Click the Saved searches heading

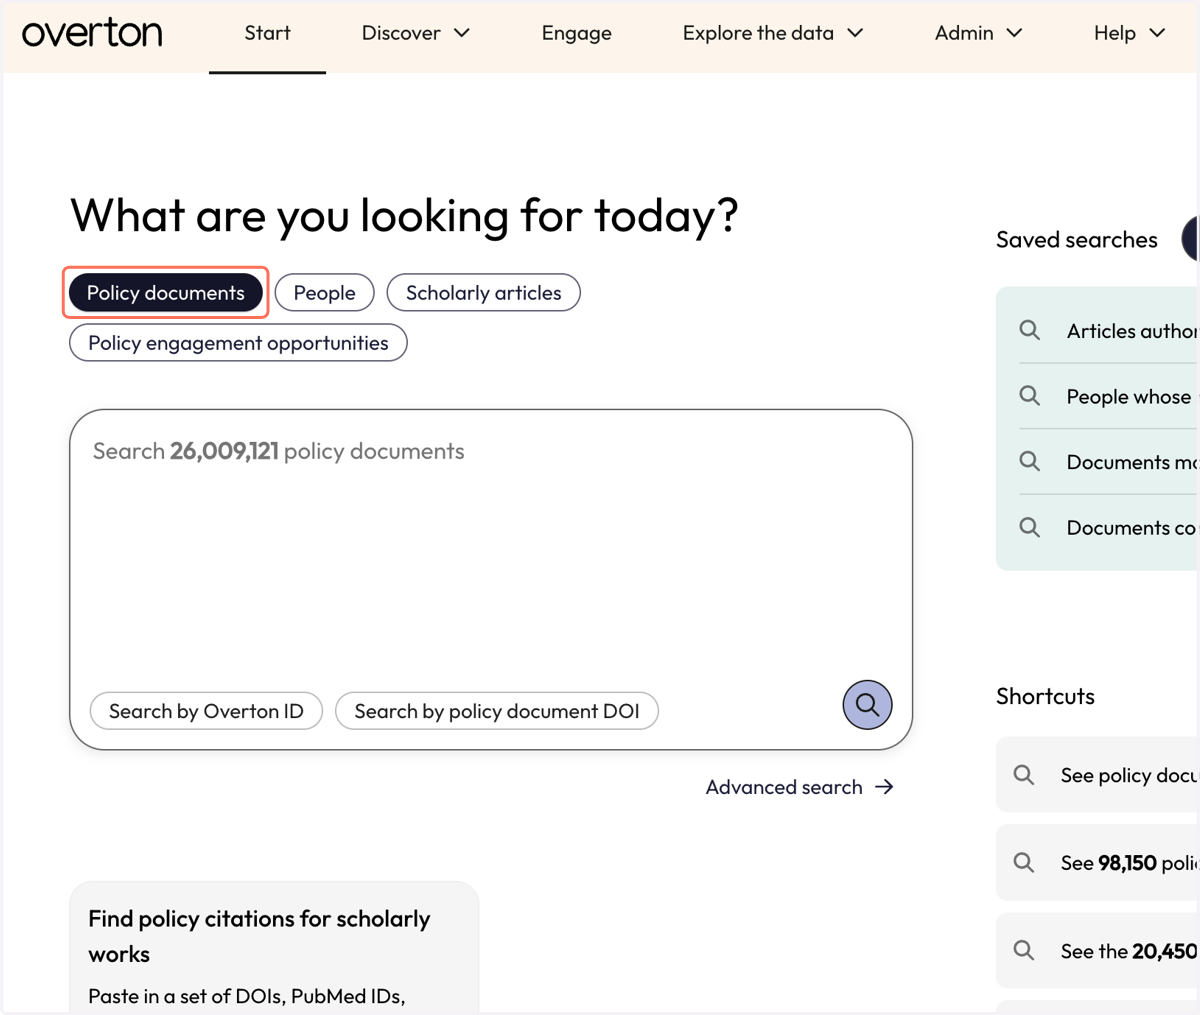click(x=1076, y=240)
